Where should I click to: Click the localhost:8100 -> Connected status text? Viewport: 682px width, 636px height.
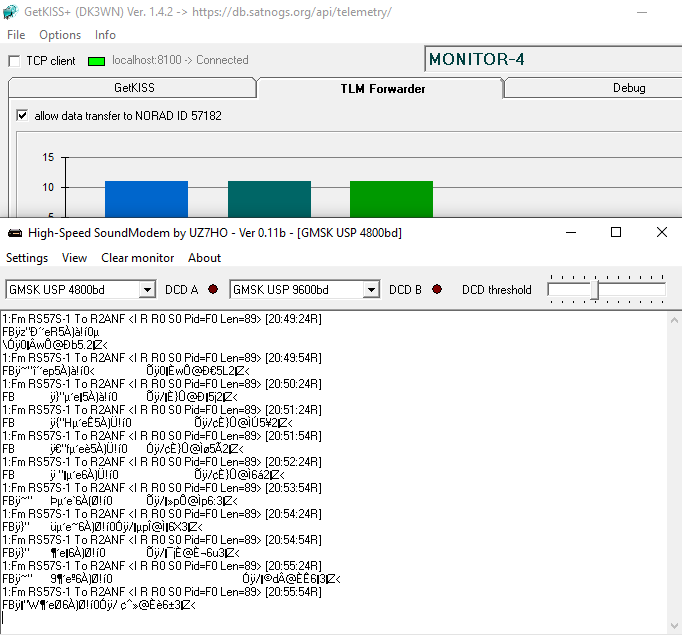pos(180,60)
